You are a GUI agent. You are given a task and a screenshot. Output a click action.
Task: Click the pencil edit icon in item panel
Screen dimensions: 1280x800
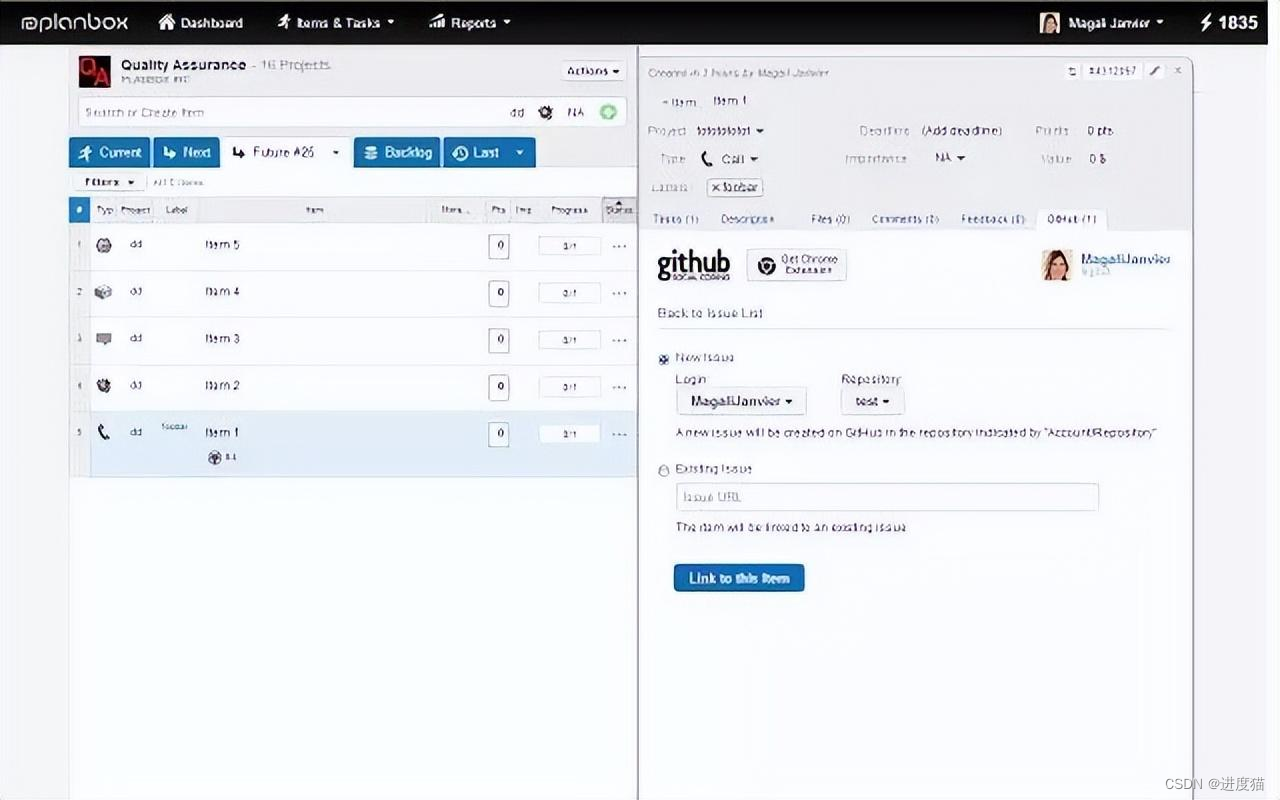[1155, 71]
